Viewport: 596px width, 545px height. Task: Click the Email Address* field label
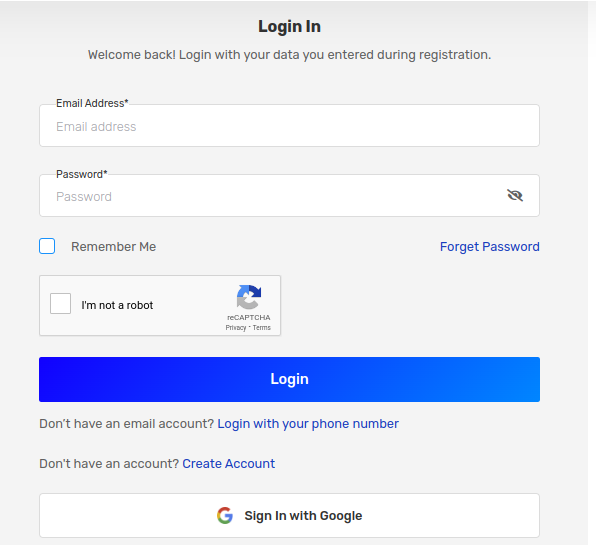pyautogui.click(x=92, y=103)
